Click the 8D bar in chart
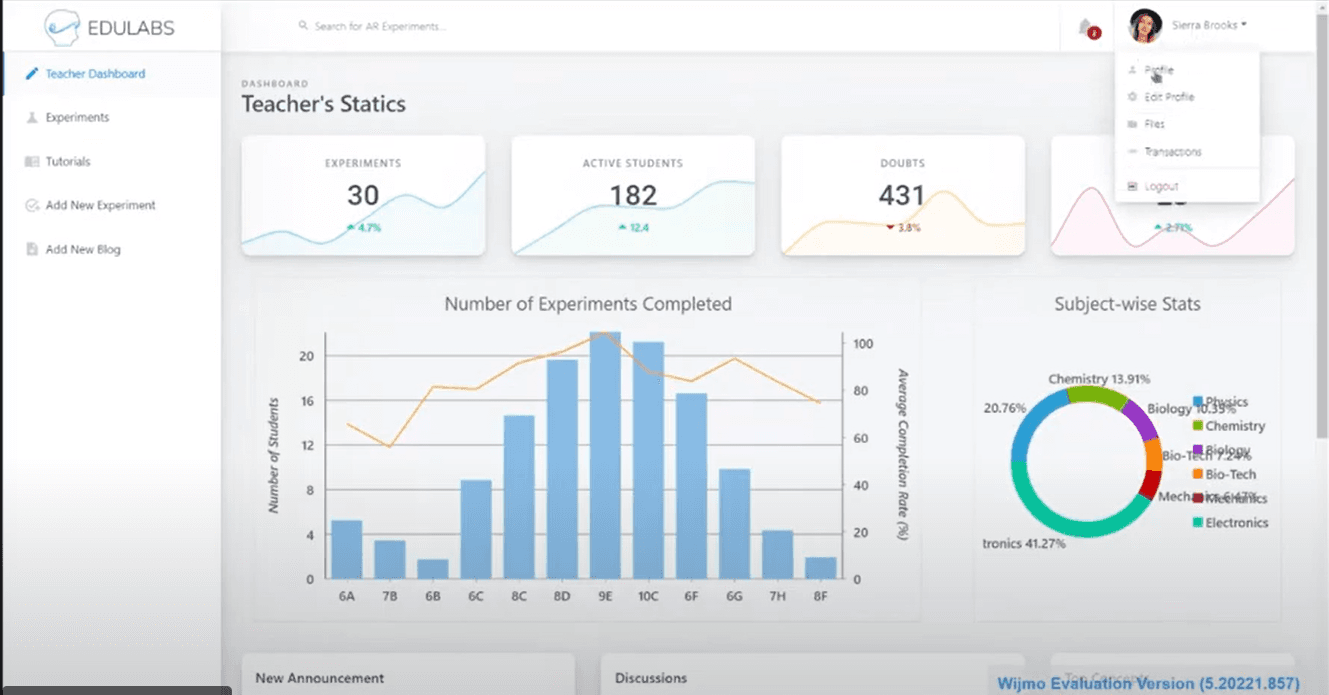The width and height of the screenshot is (1329, 695). click(562, 469)
